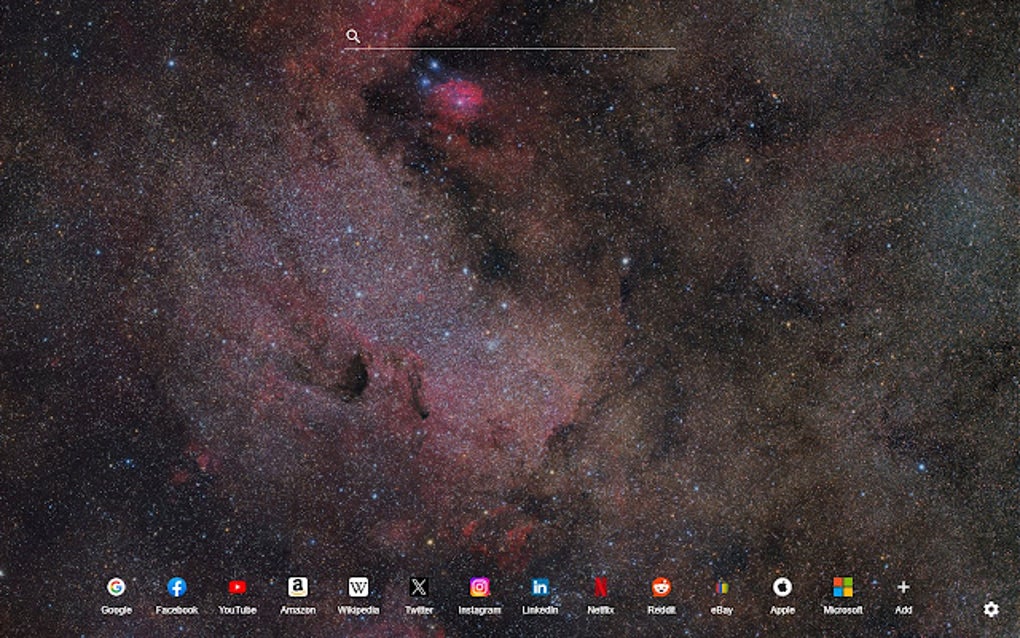This screenshot has height=638, width=1020.
Task: Click the 'Add' label below the plus
Action: [x=903, y=610]
